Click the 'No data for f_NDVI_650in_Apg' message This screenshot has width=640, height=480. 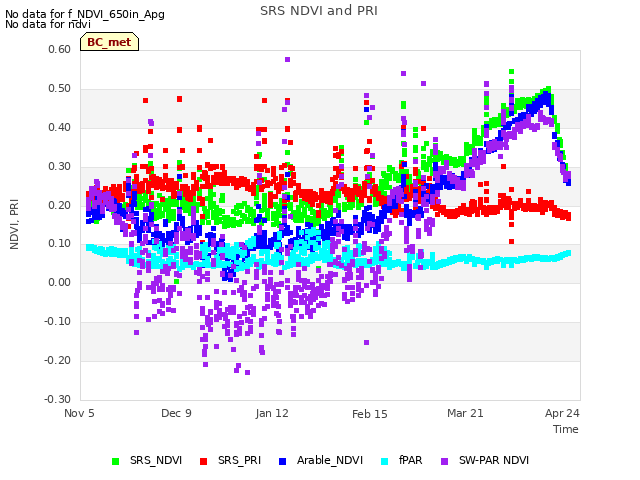[85, 14]
